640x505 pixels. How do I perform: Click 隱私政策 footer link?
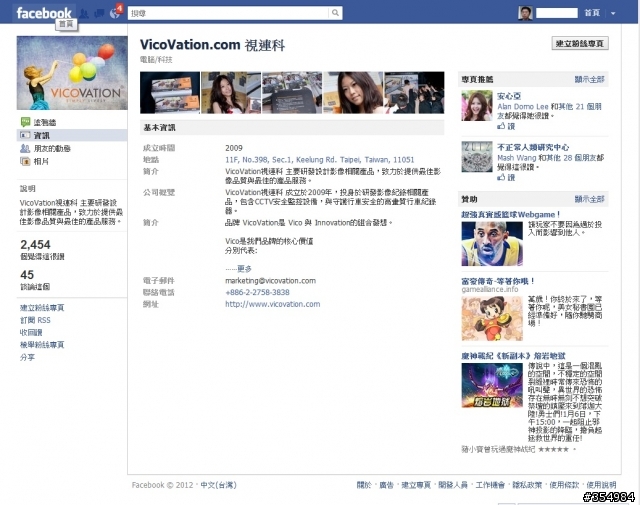[x=527, y=485]
